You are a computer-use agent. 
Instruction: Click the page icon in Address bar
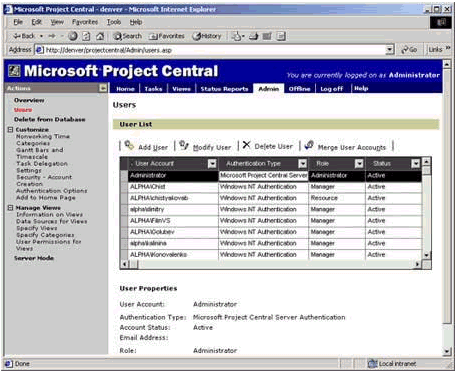[x=39, y=50]
